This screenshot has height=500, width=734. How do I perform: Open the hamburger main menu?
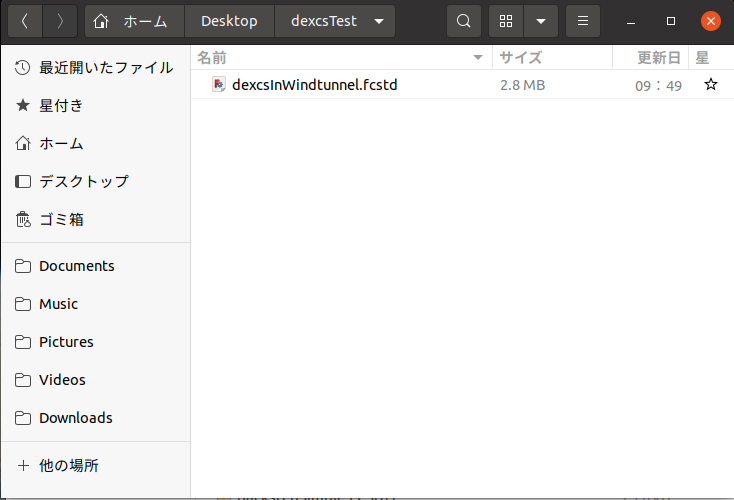tap(583, 21)
